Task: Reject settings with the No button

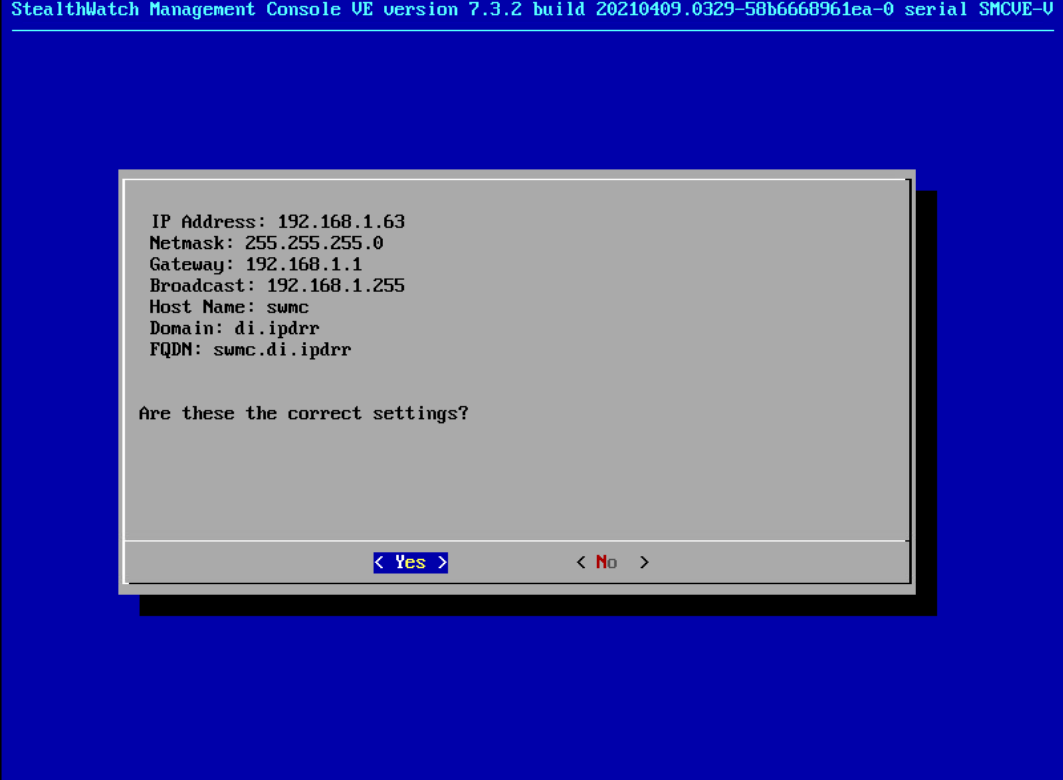Action: click(613, 562)
